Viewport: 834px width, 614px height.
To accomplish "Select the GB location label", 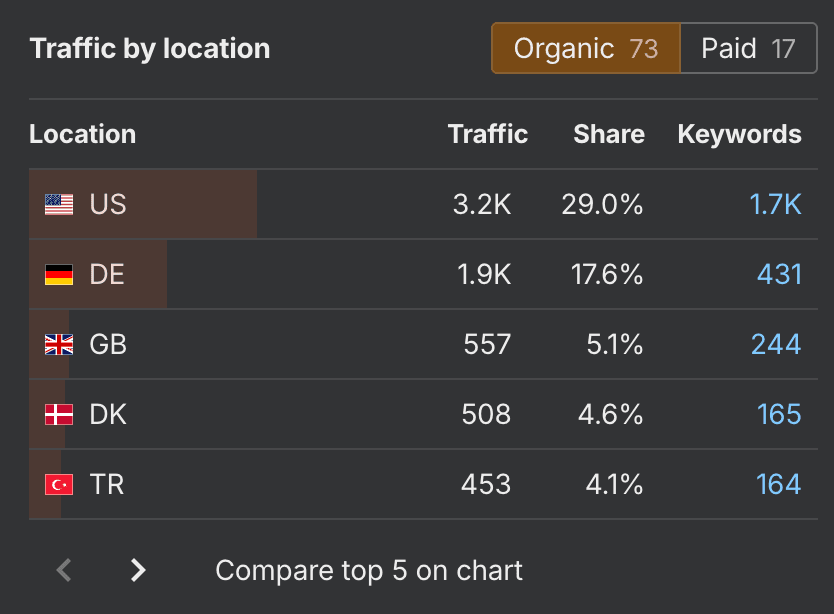I will [108, 344].
